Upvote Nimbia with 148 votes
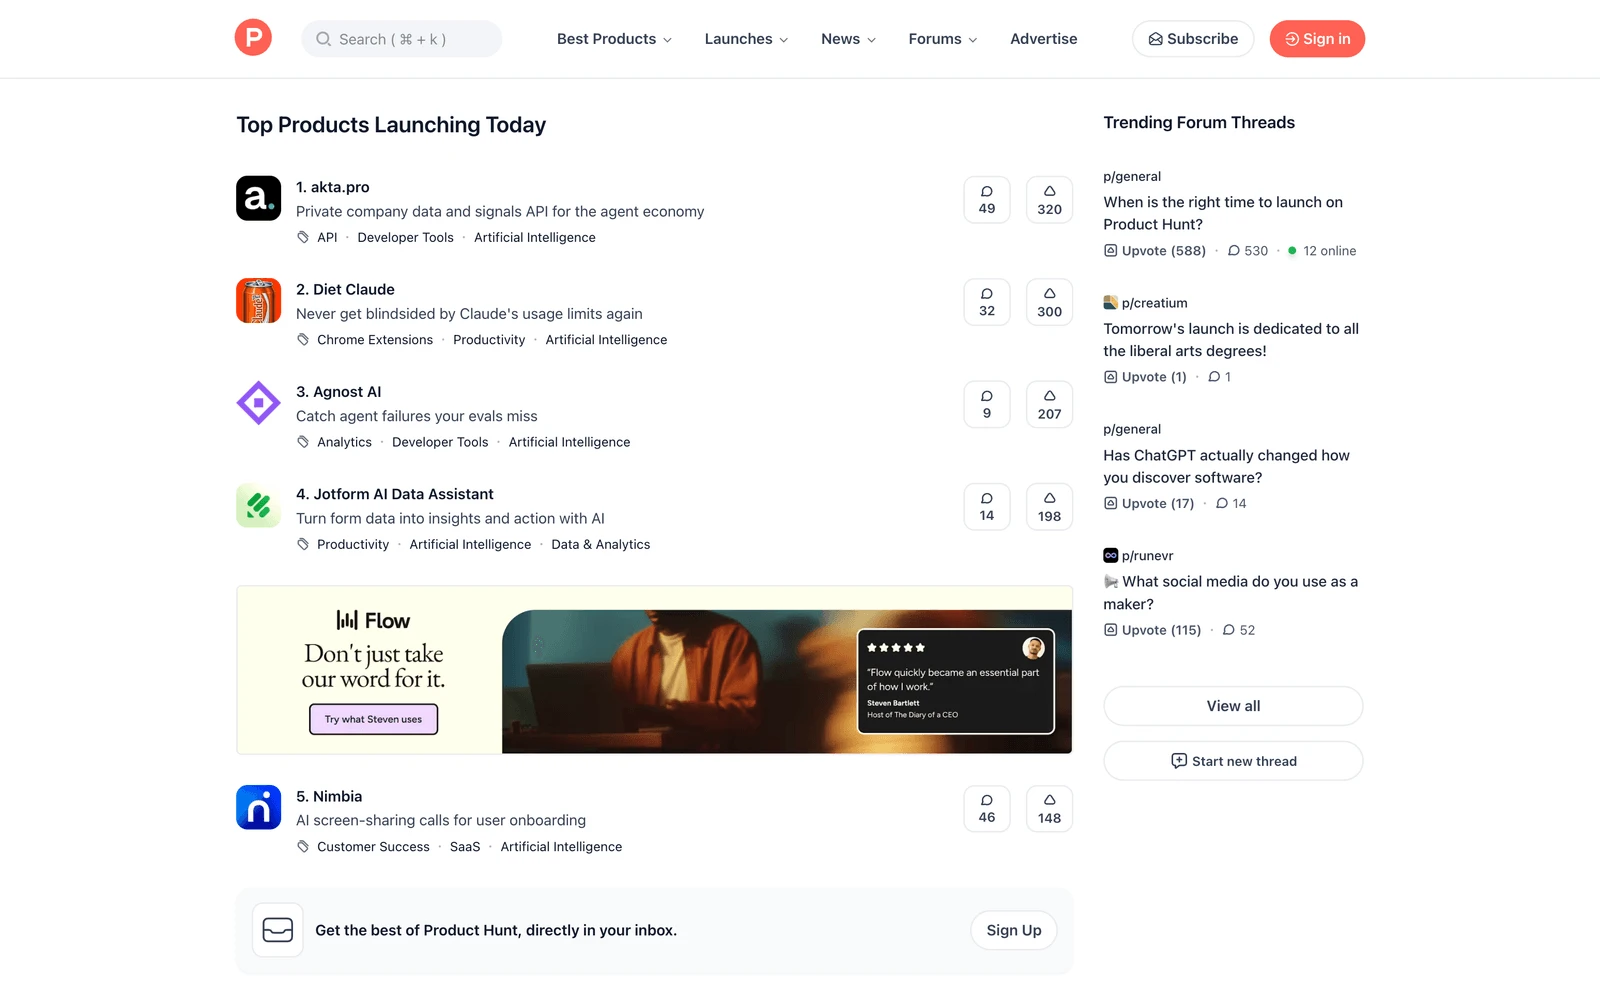The image size is (1600, 1000). tap(1049, 808)
